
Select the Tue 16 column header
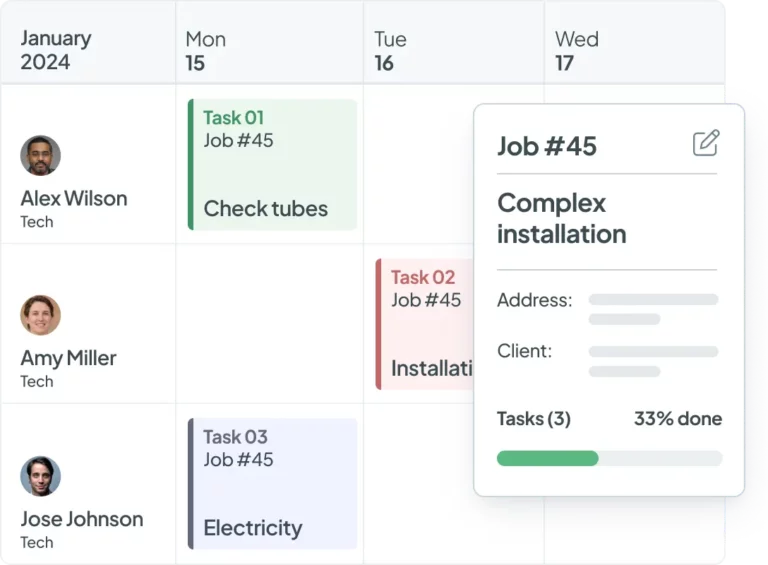coord(390,50)
